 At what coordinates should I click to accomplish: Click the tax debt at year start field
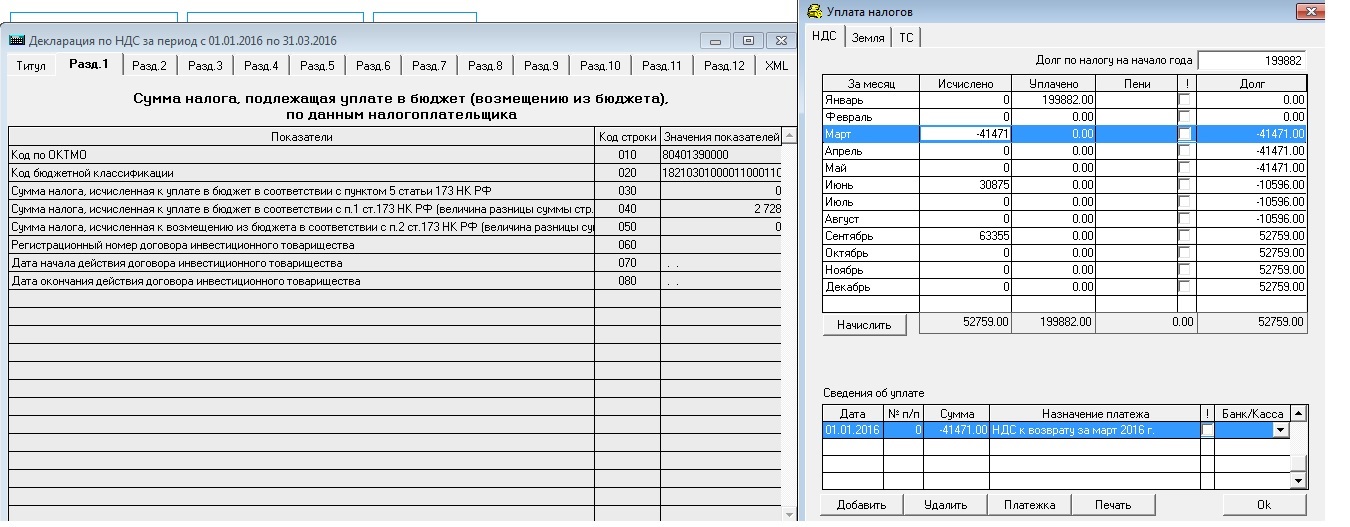[1251, 61]
